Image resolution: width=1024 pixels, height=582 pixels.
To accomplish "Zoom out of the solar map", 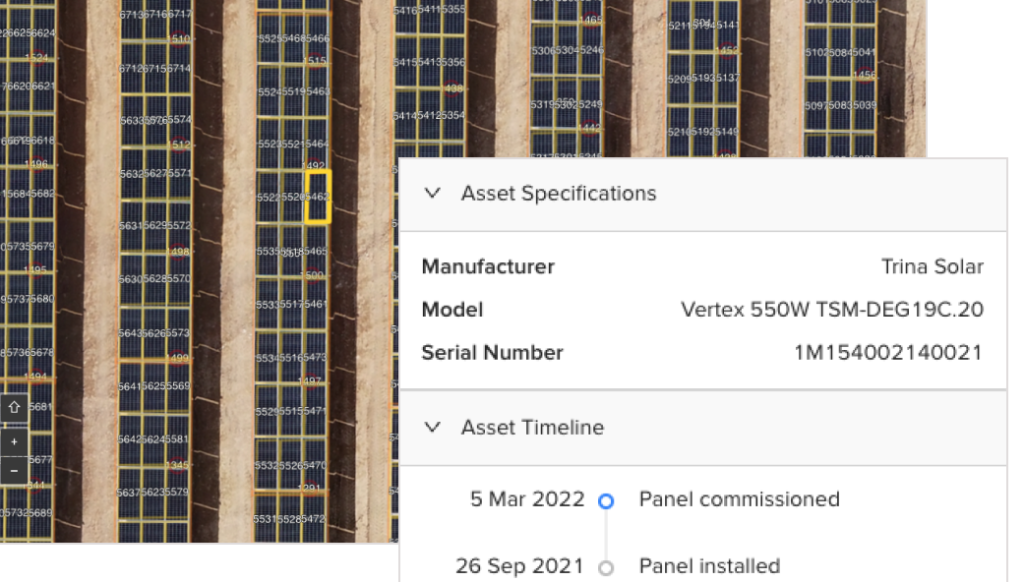I will pos(14,469).
